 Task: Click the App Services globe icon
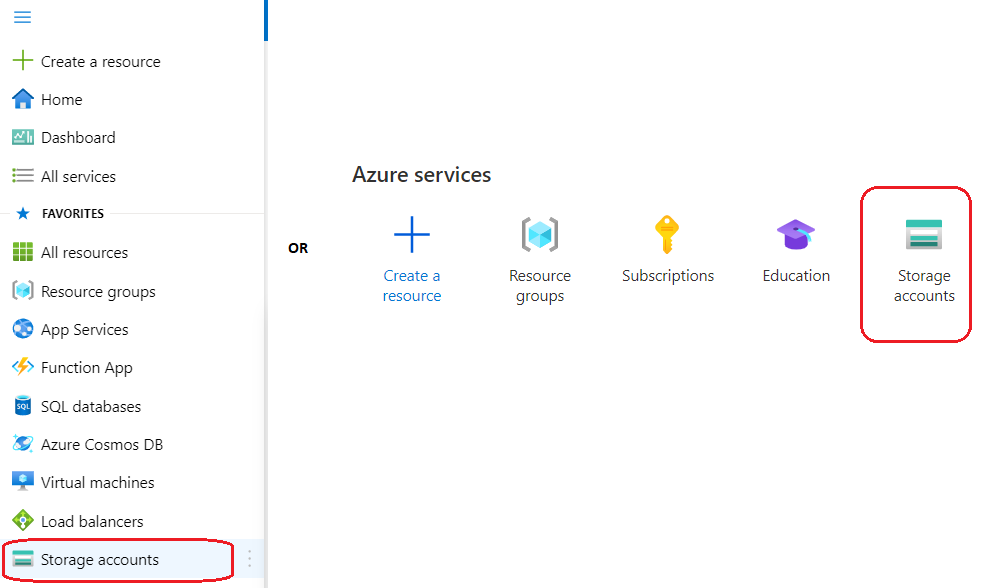click(23, 329)
